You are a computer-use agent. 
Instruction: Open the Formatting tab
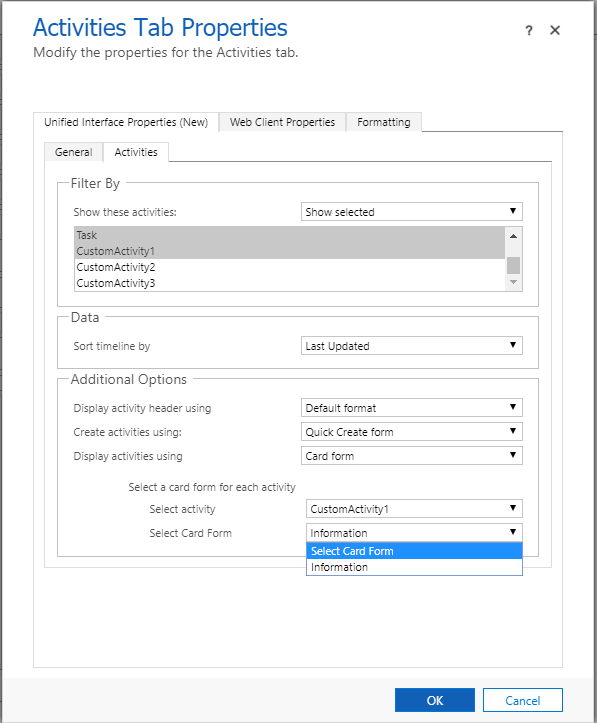(384, 122)
